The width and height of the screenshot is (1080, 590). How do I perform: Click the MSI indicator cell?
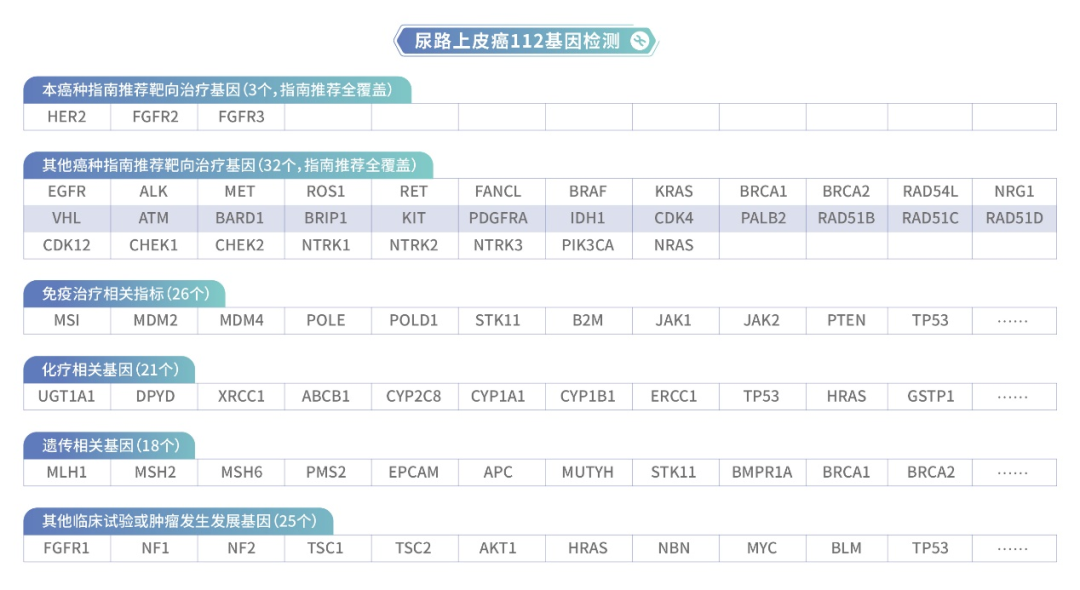(x=67, y=321)
